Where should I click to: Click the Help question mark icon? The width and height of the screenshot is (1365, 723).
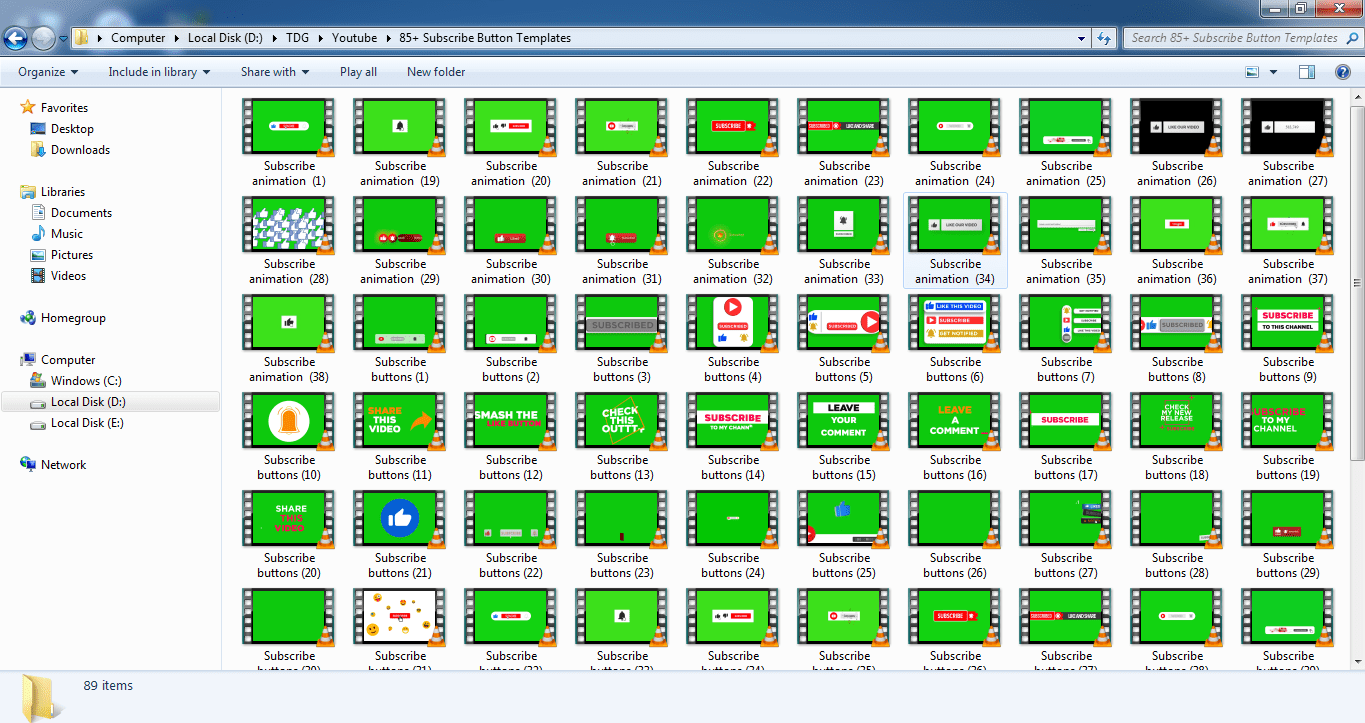(1342, 72)
